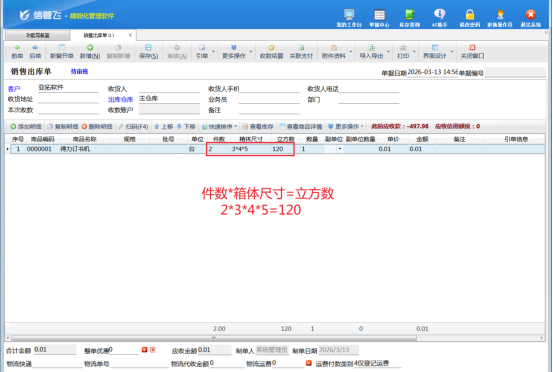Switch to the 功能导航 tab
Screen dimensions: 553x372
tap(37, 35)
